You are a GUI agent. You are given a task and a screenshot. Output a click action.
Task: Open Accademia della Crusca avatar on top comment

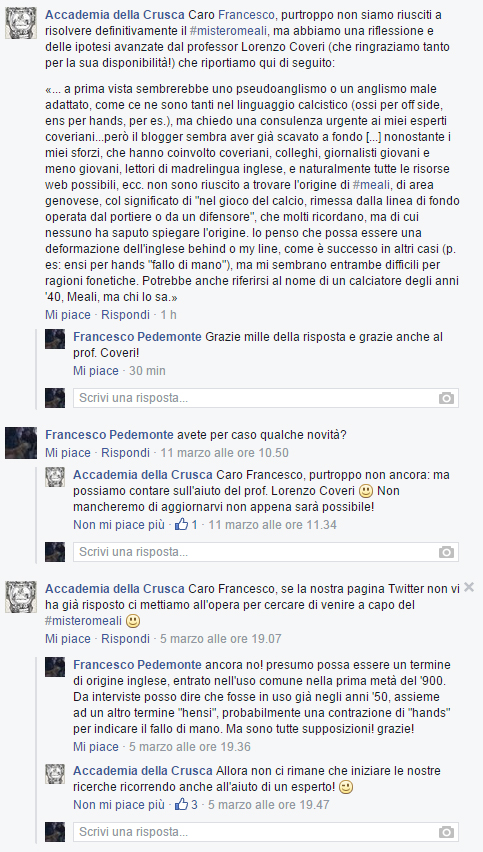point(21,23)
